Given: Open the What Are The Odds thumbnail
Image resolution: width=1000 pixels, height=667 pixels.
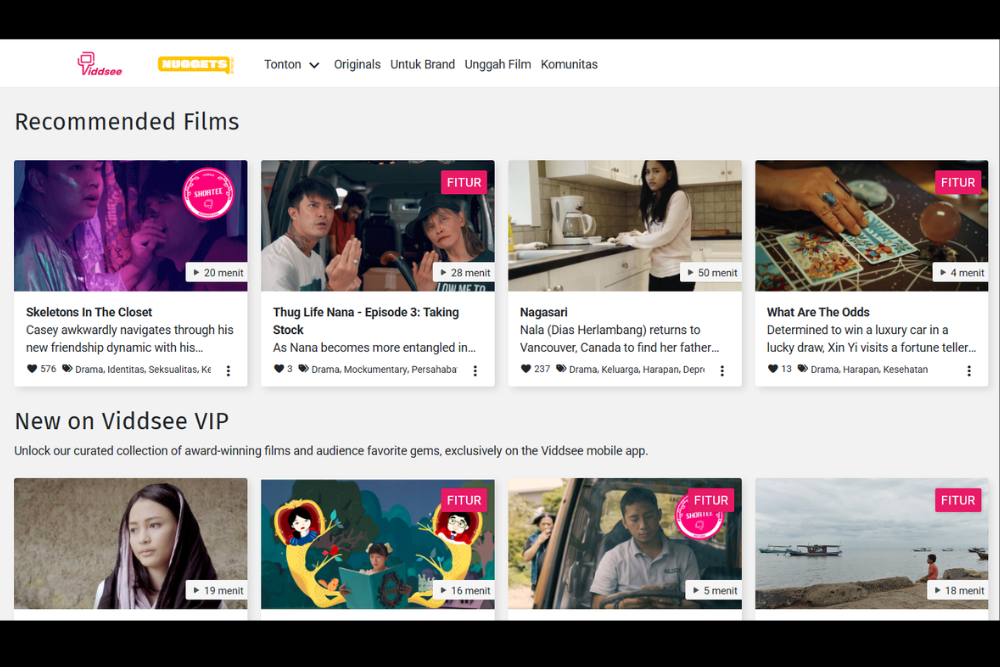Looking at the screenshot, I should click(x=872, y=226).
